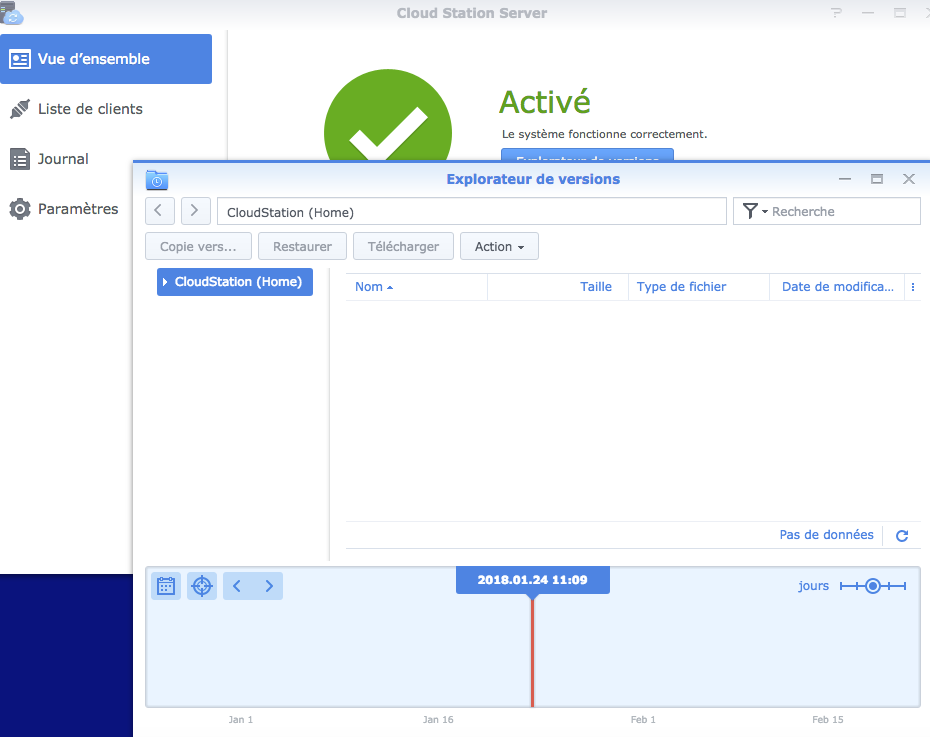Move timeline to next period
The width and height of the screenshot is (930, 737).
point(269,586)
